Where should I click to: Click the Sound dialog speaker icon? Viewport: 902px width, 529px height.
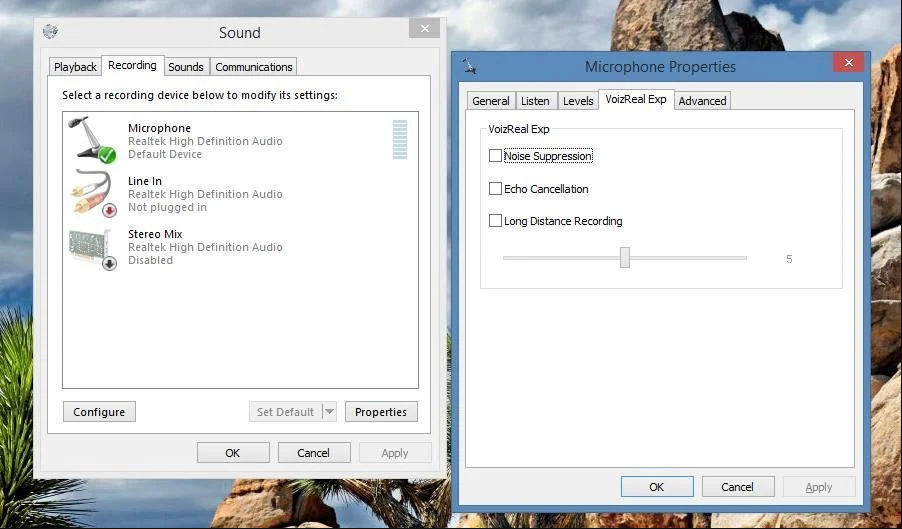[x=51, y=31]
